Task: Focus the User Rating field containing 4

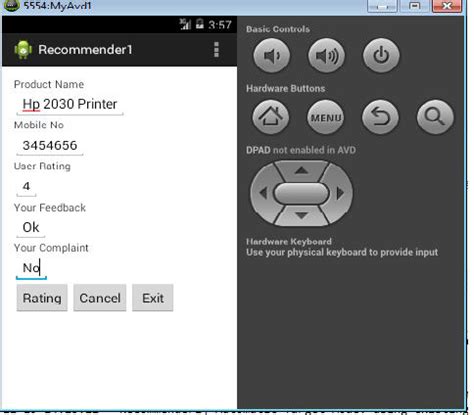Action: [x=26, y=186]
